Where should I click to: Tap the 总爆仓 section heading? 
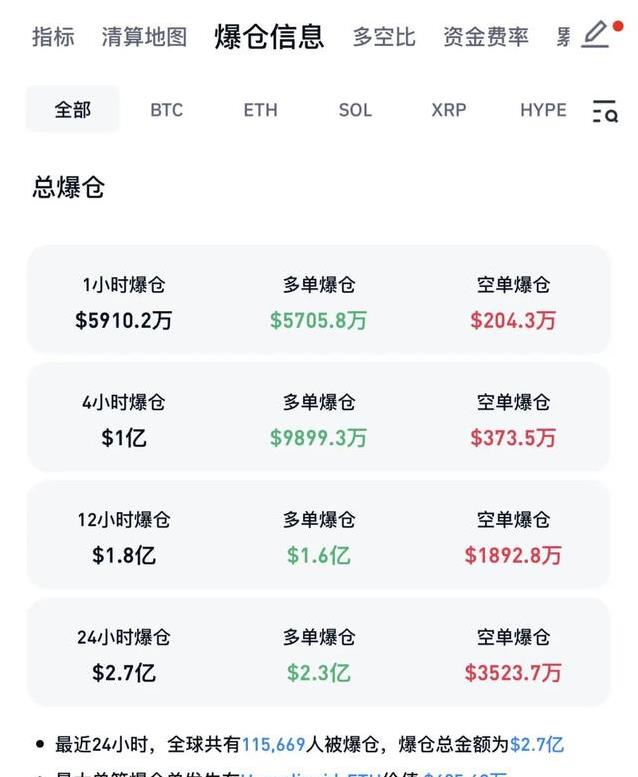pyautogui.click(x=69, y=187)
